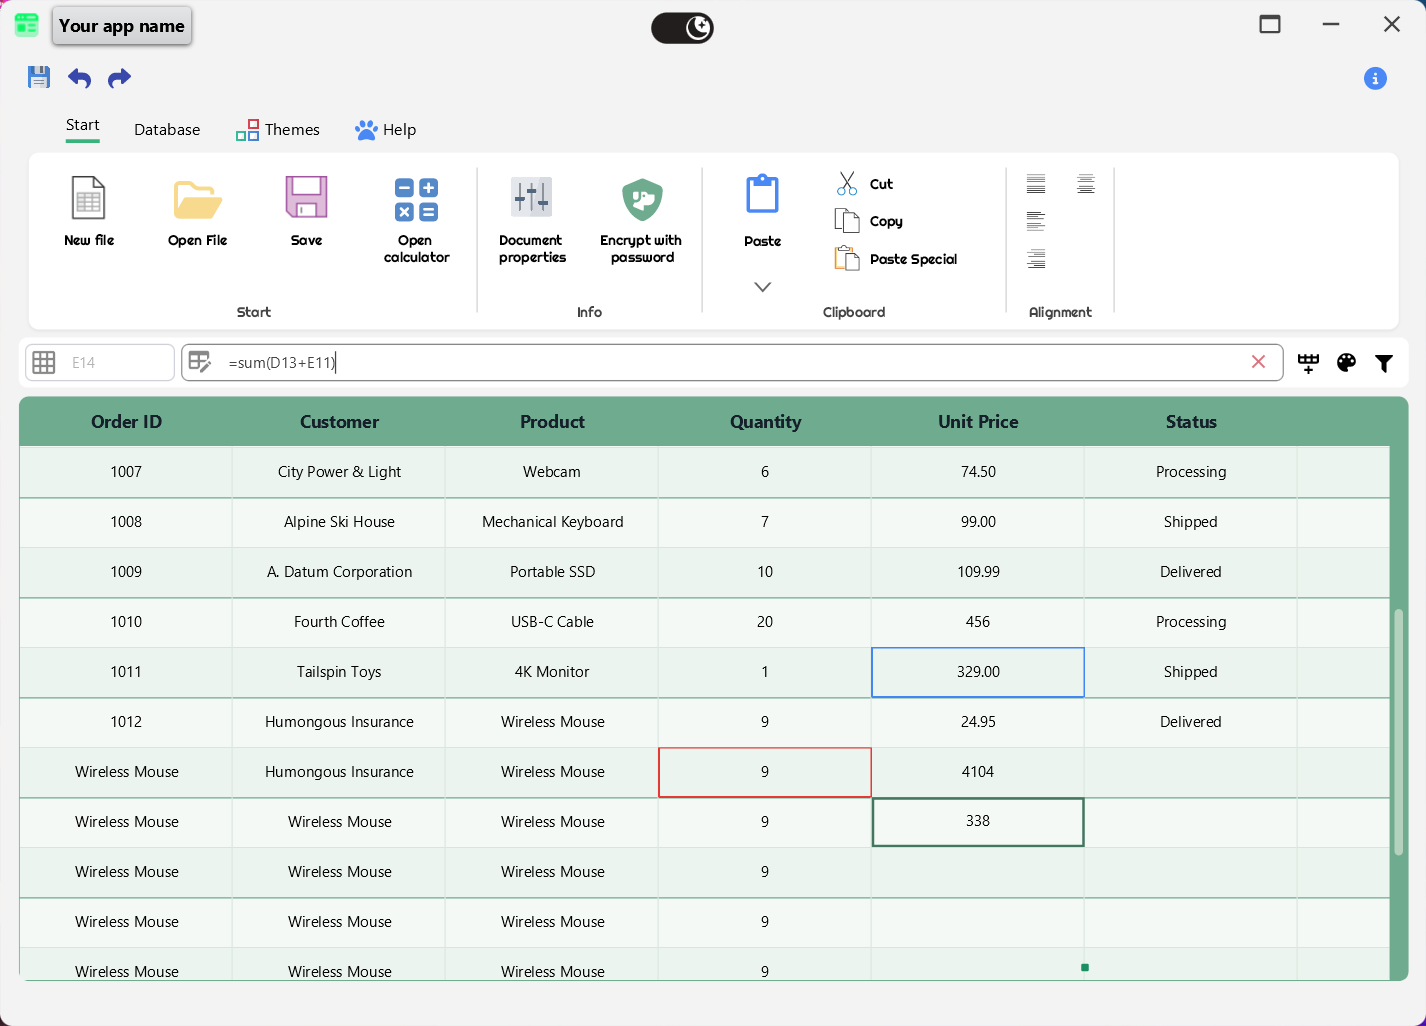
Task: Open the Database tab
Action: 167,130
